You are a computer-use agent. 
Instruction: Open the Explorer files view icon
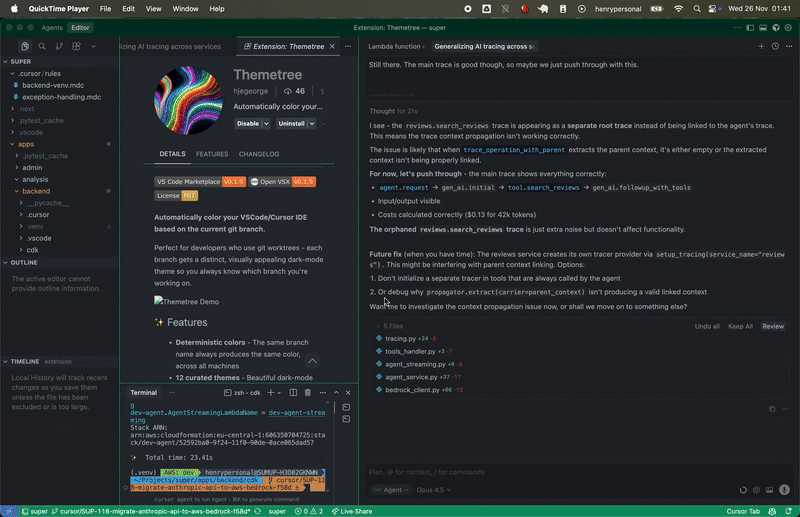[x=24, y=46]
